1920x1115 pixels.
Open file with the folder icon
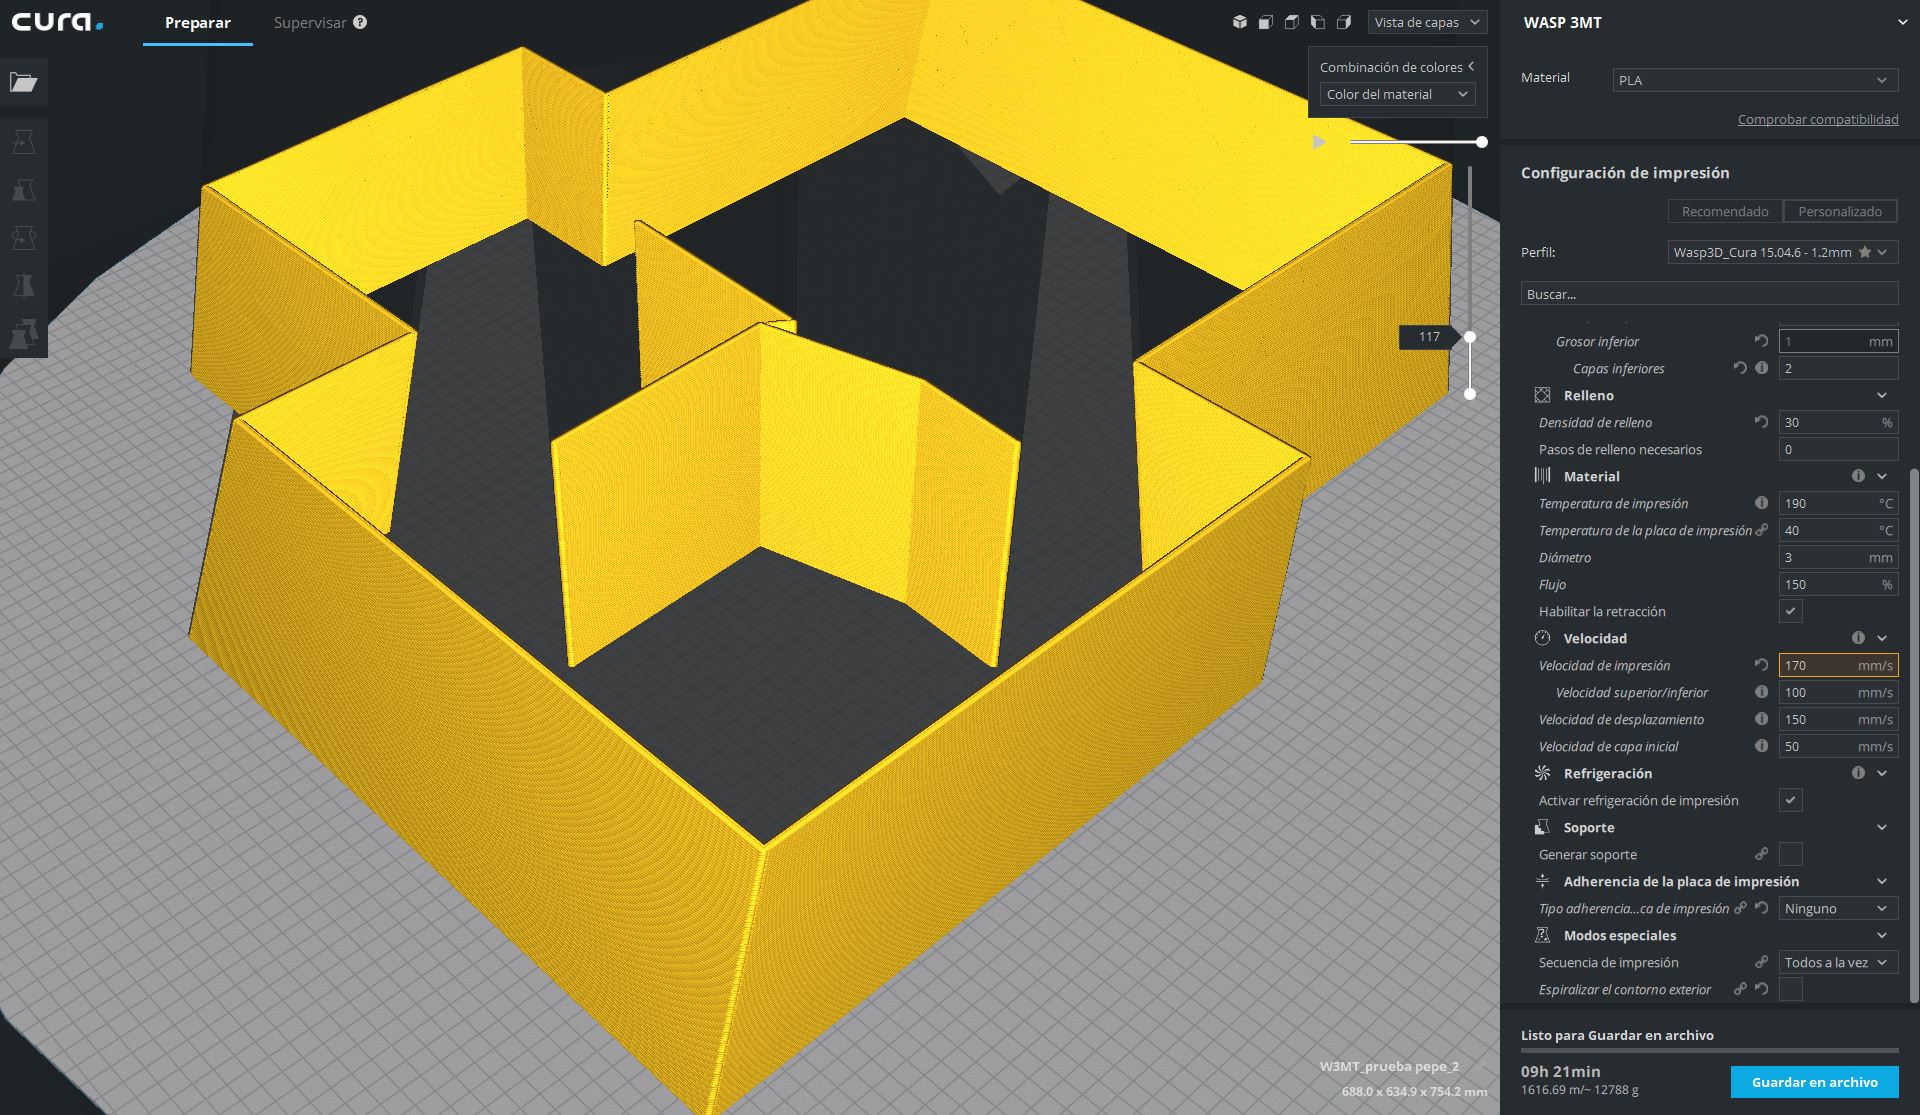pos(23,82)
